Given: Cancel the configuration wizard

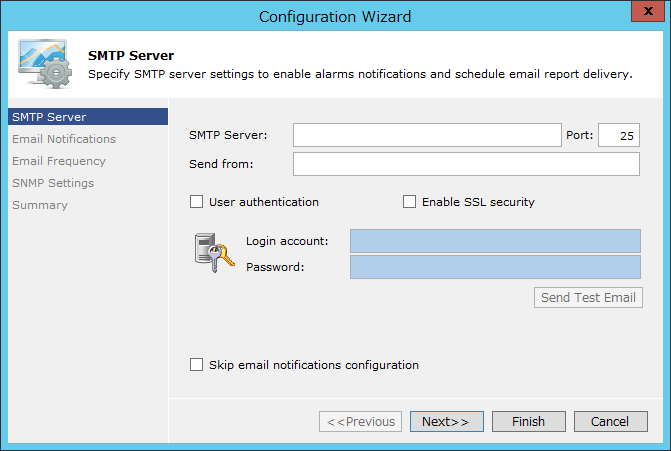Looking at the screenshot, I should [x=611, y=421].
